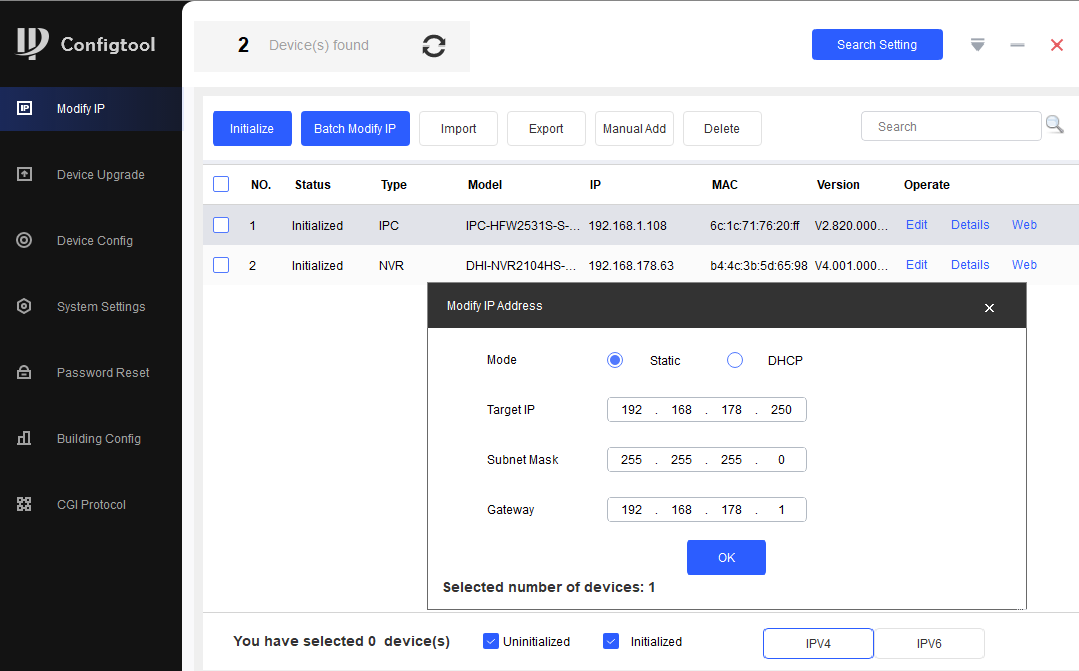Open the Web link for the NVR device

(1024, 265)
